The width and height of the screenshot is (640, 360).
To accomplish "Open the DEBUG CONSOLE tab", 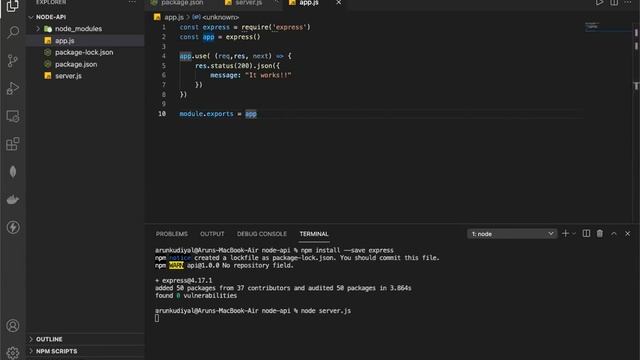I will [x=262, y=234].
